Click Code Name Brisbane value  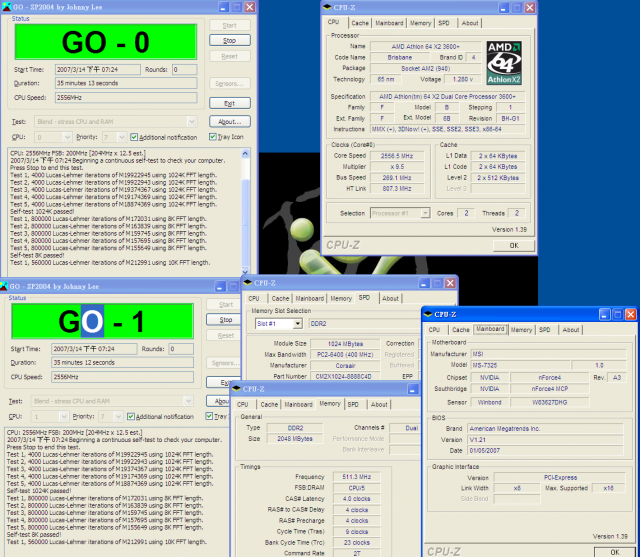tap(400, 58)
